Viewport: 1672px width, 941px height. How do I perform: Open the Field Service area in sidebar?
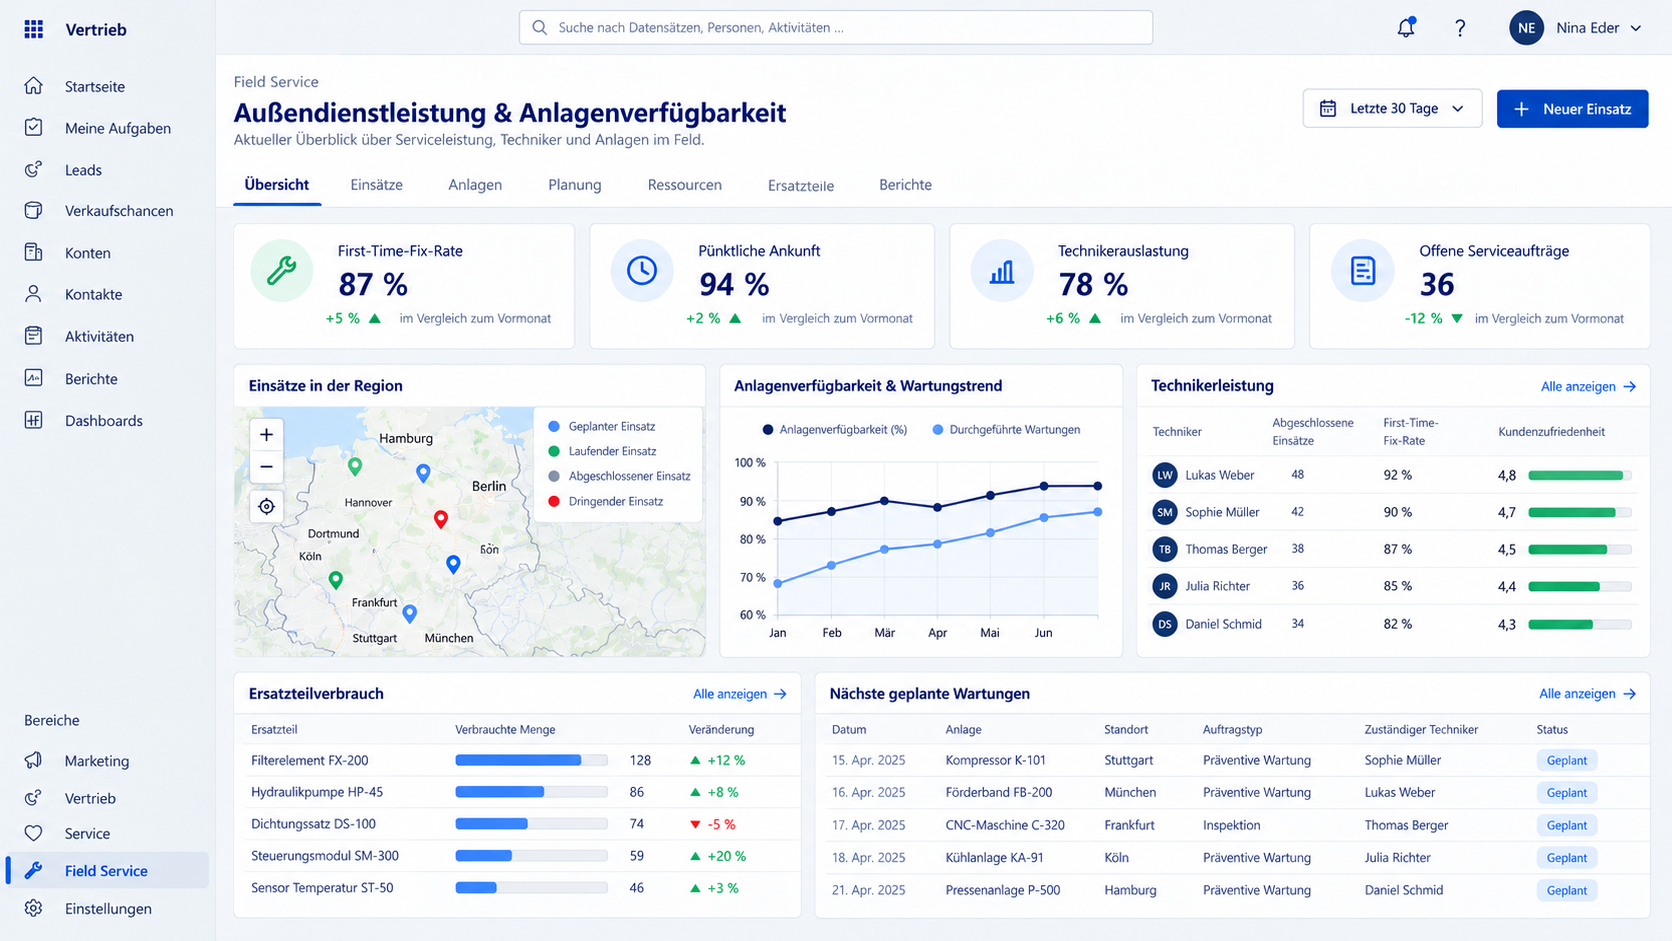(x=106, y=871)
